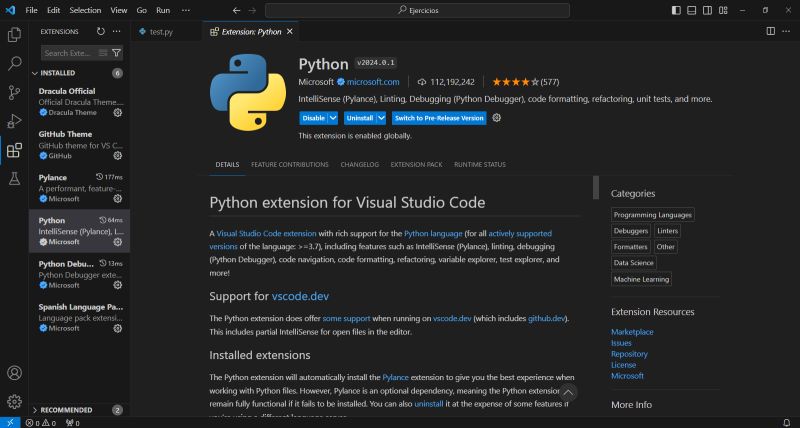Open the Marketplace resource link

[x=632, y=332]
